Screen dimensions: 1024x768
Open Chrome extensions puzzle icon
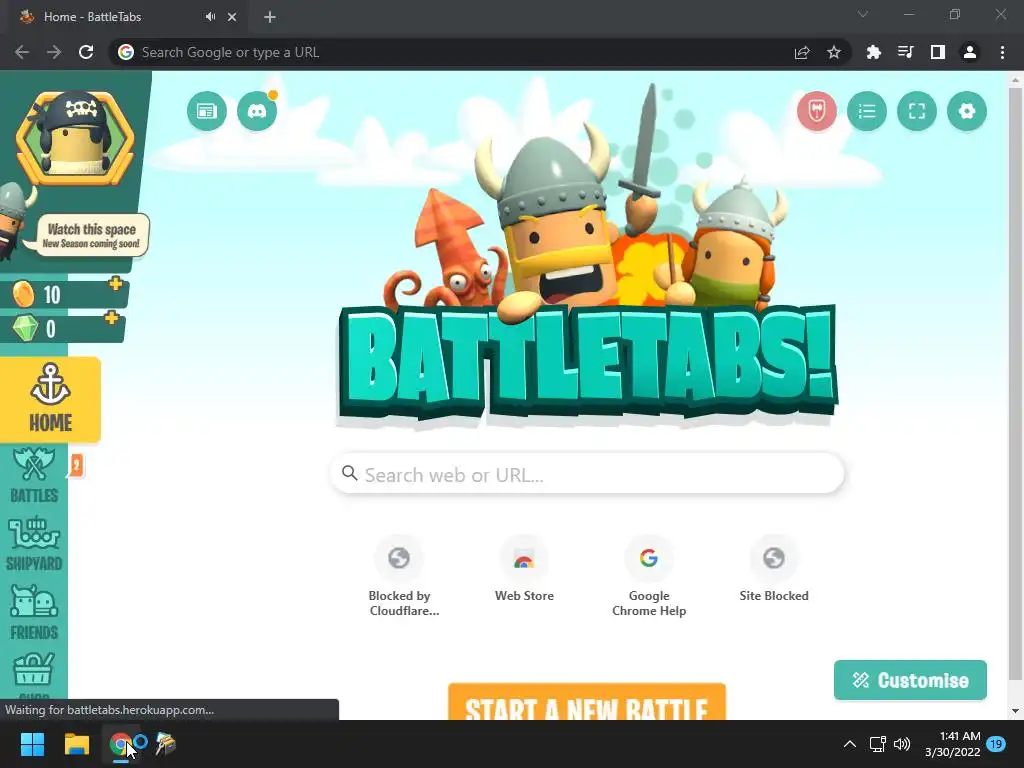[873, 52]
